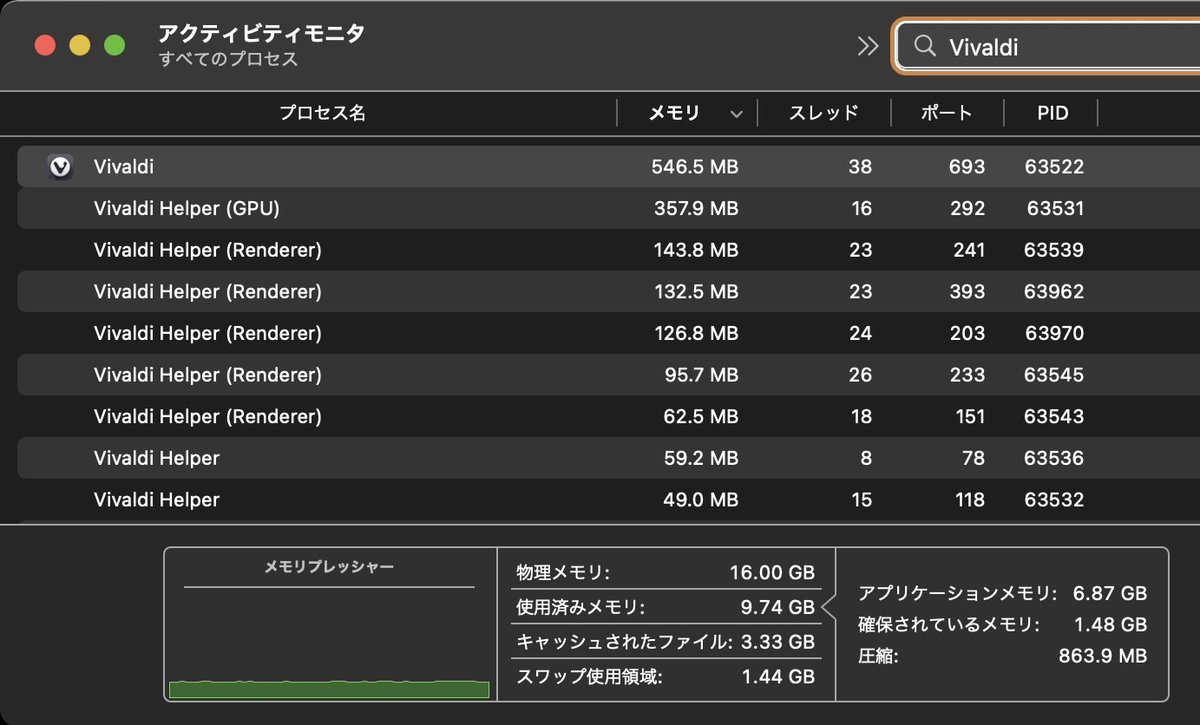Screen dimensions: 1200x725
Task: Click the Vivaldi app icon in process list
Action: (60, 167)
